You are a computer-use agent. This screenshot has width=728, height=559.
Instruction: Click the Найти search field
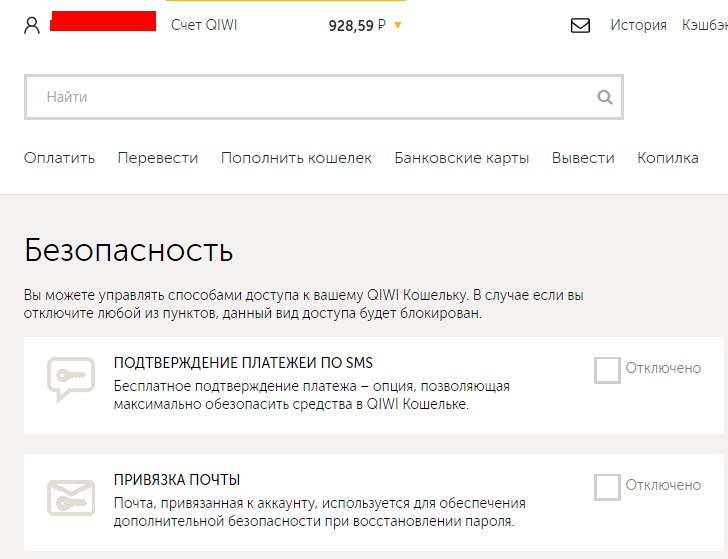tap(310, 98)
